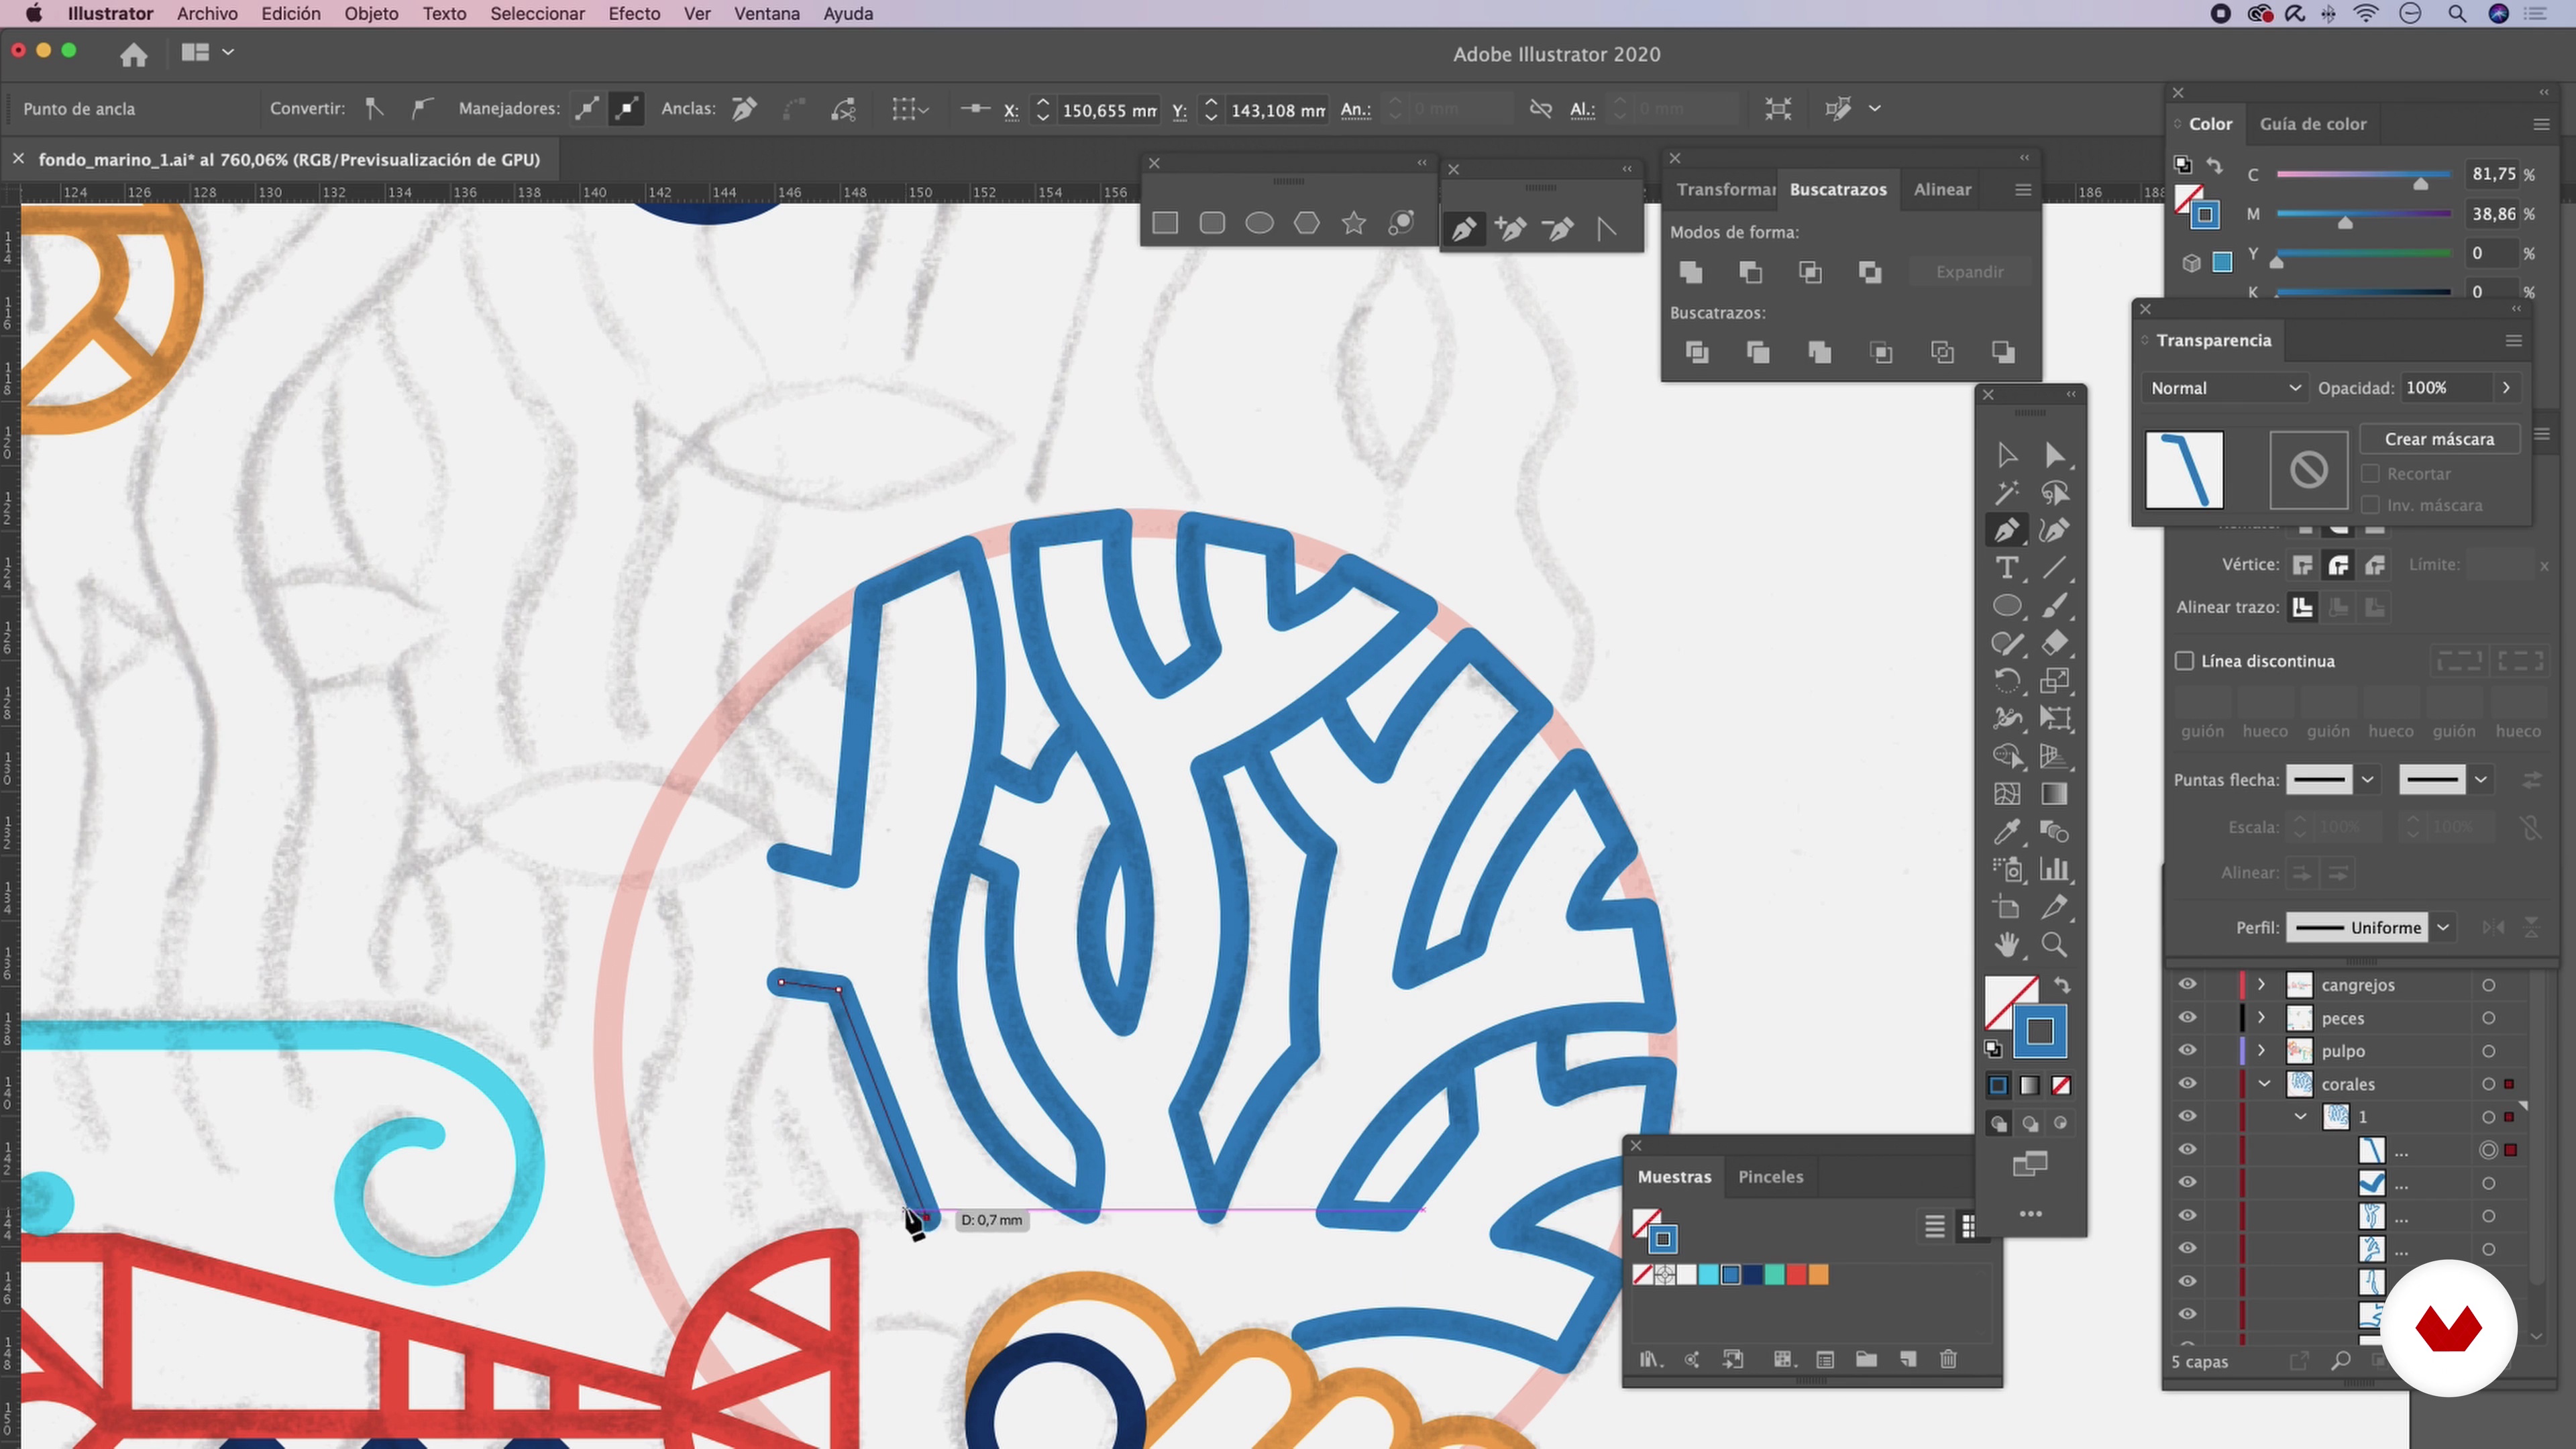Select the Curvature tool
The width and height of the screenshot is (2576, 1449).
(x=2054, y=530)
